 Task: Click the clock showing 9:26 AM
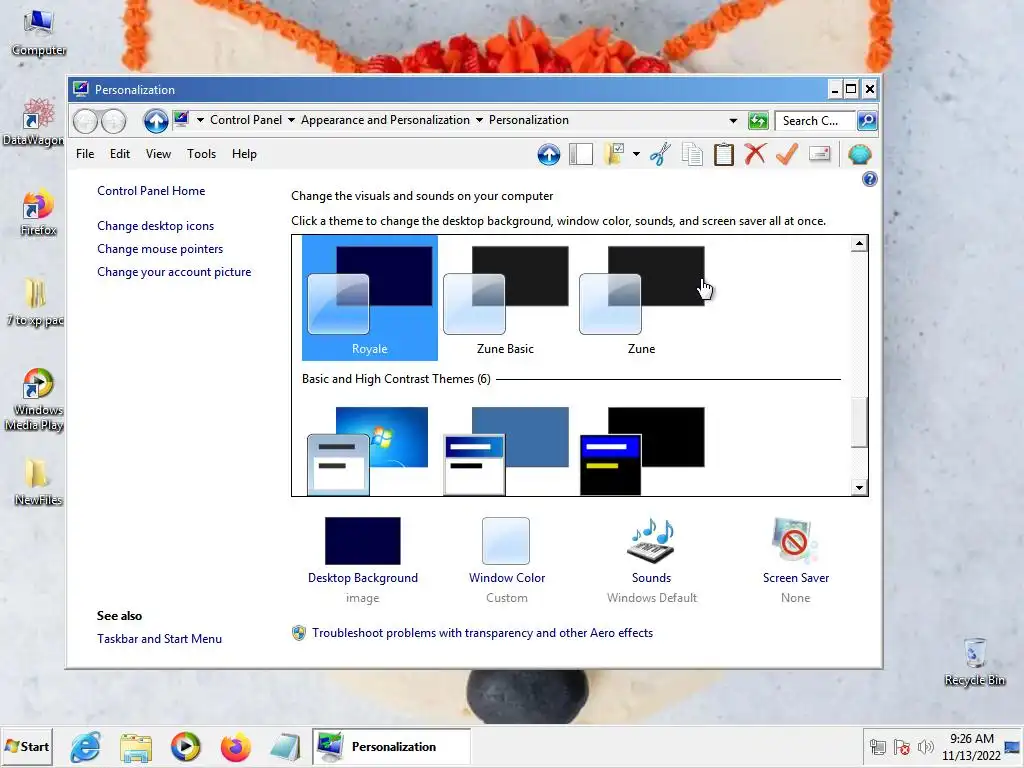(971, 739)
